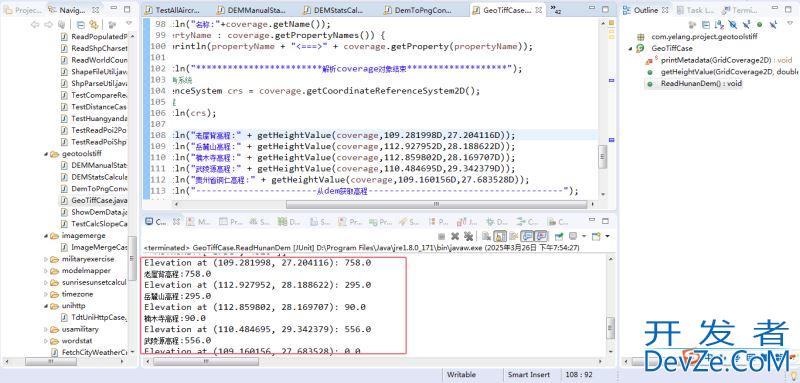
Task: Click the Pin Console icon
Action: (x=559, y=236)
